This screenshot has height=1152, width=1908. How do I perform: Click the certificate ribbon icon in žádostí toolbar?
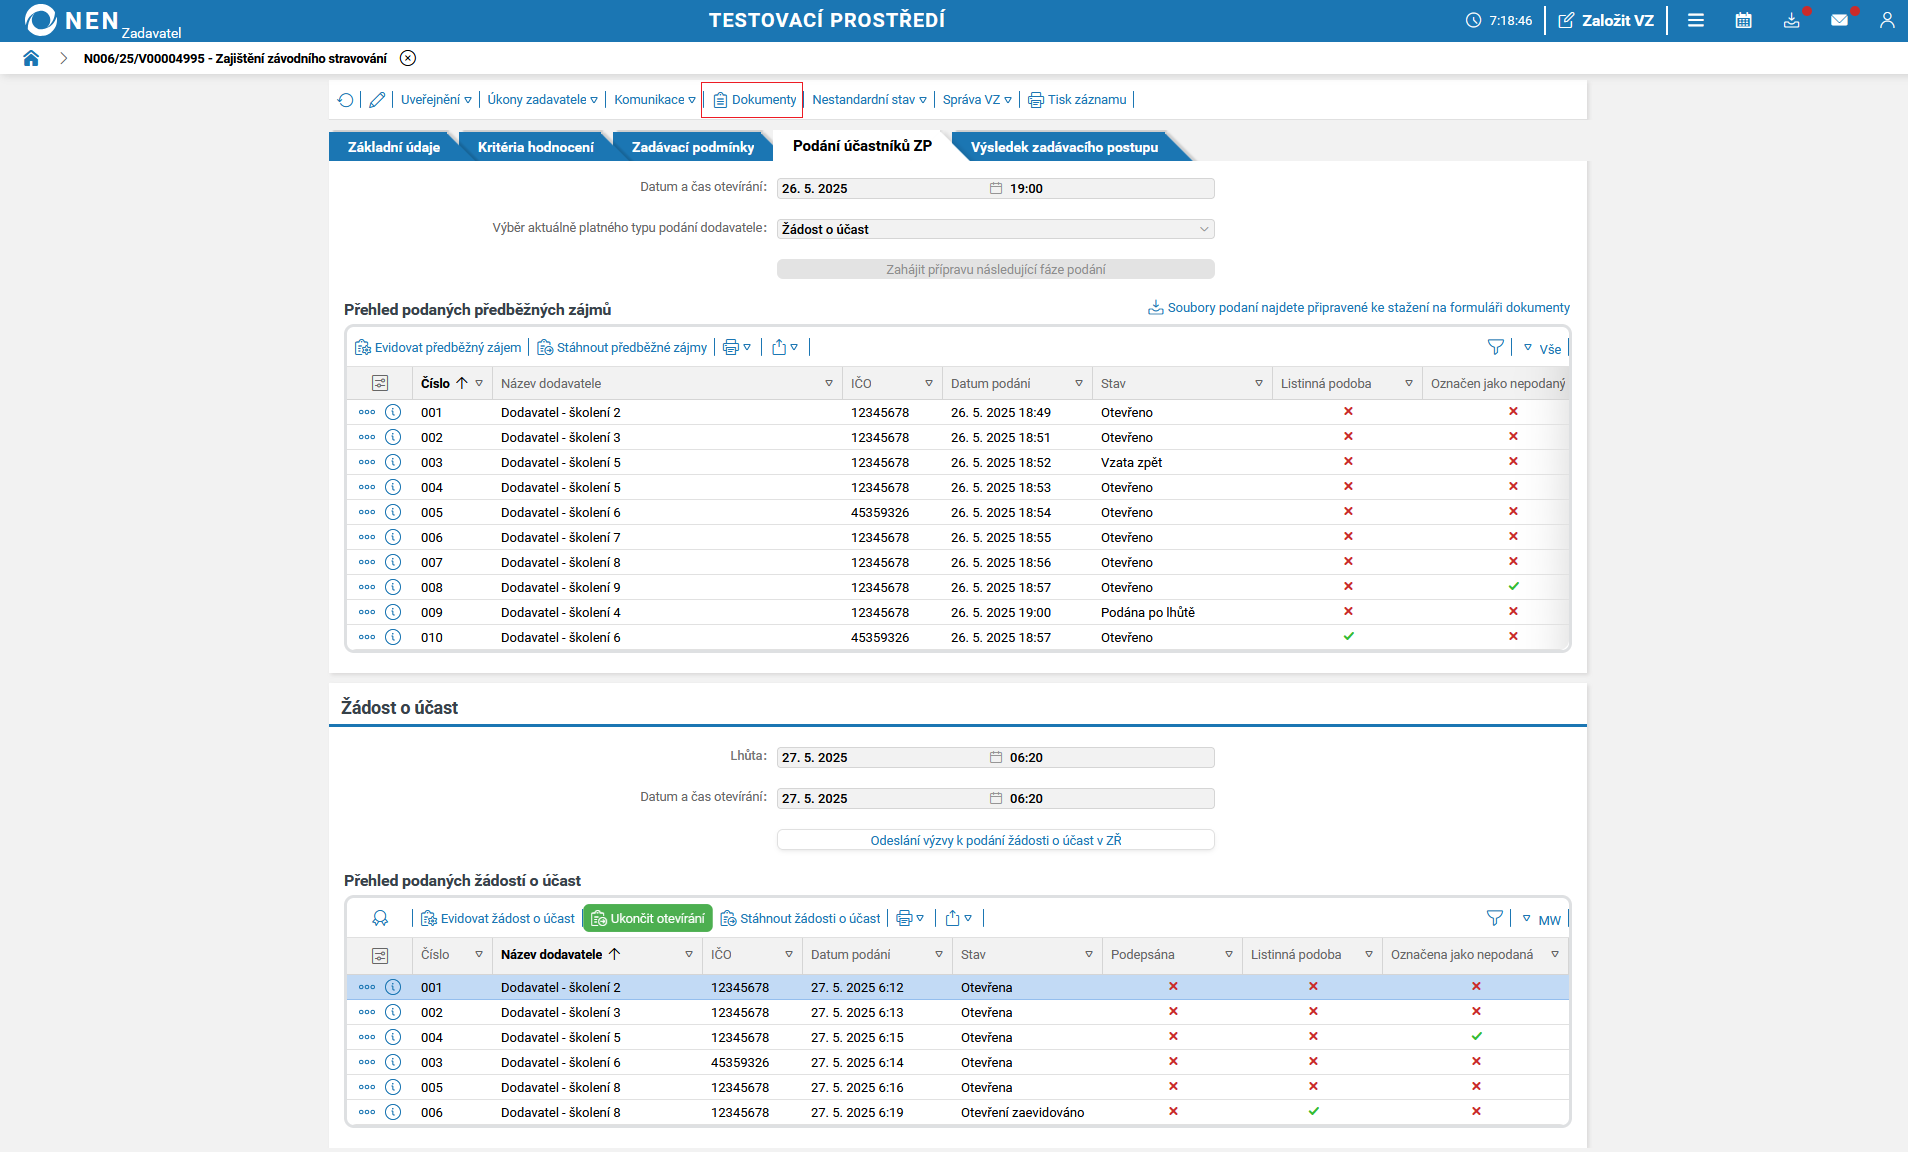380,919
